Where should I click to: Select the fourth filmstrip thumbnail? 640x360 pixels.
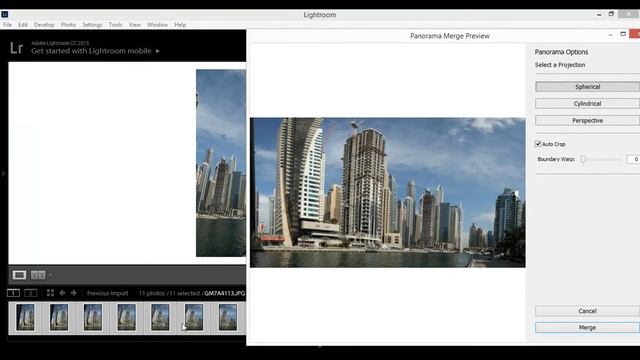coord(127,317)
